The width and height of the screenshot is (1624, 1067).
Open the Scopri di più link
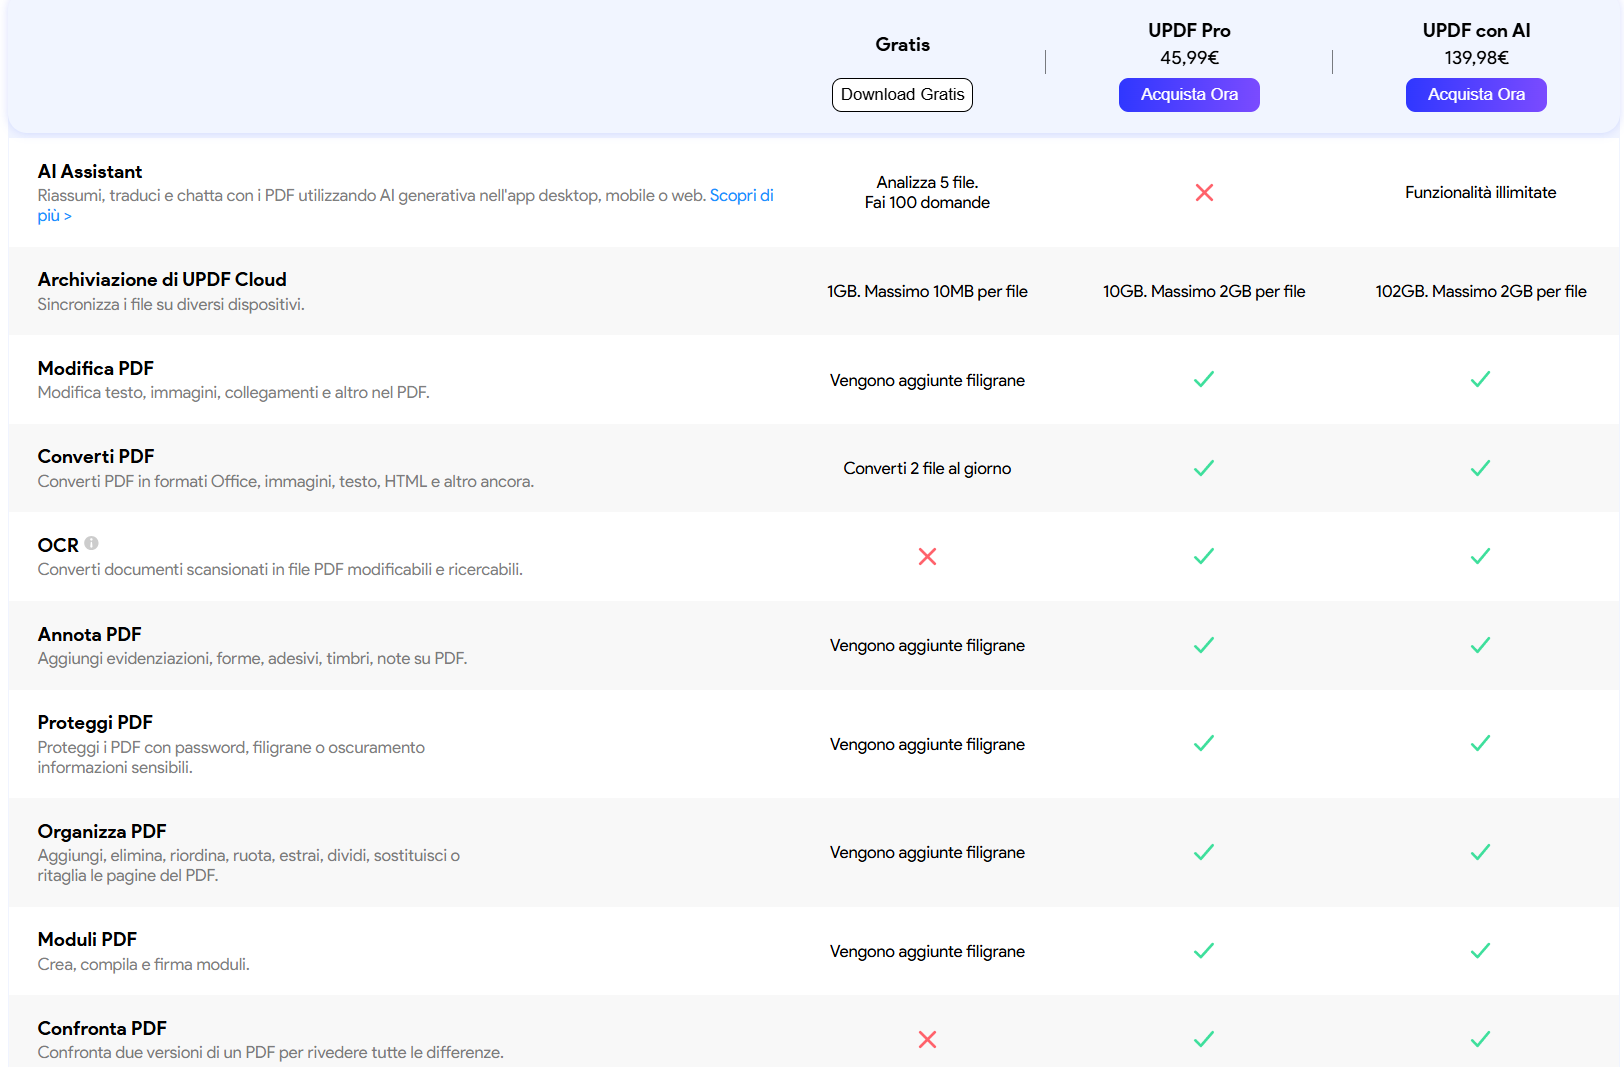[741, 196]
